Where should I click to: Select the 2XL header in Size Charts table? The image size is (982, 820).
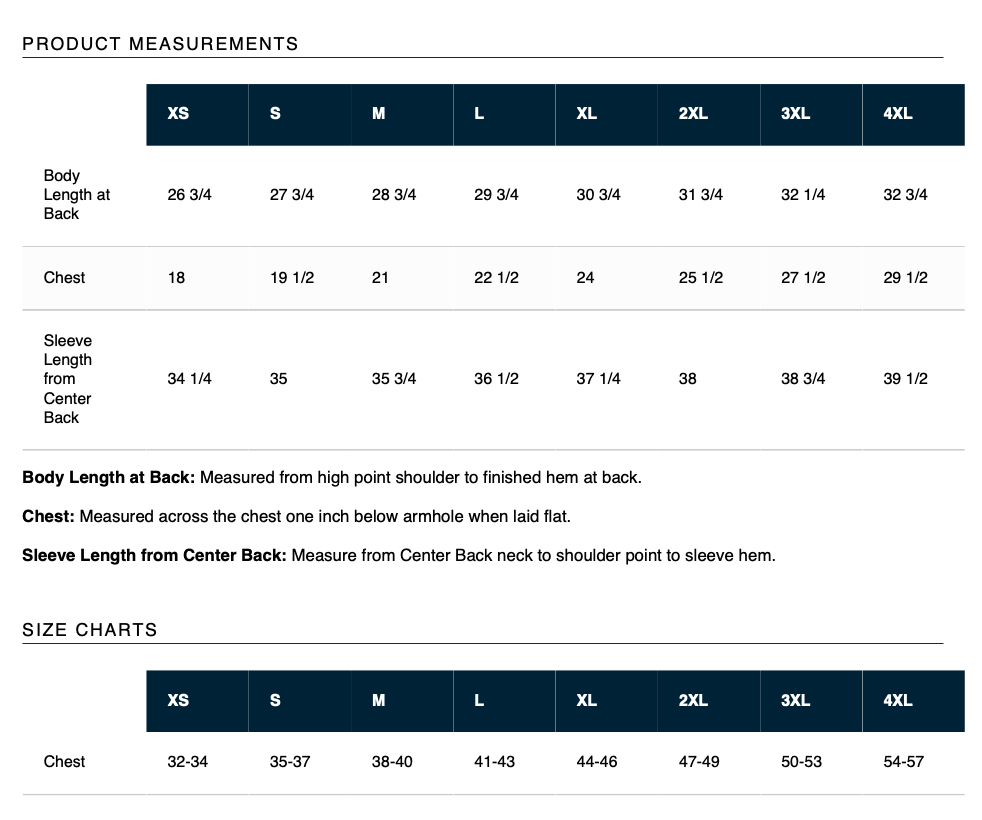tap(693, 700)
